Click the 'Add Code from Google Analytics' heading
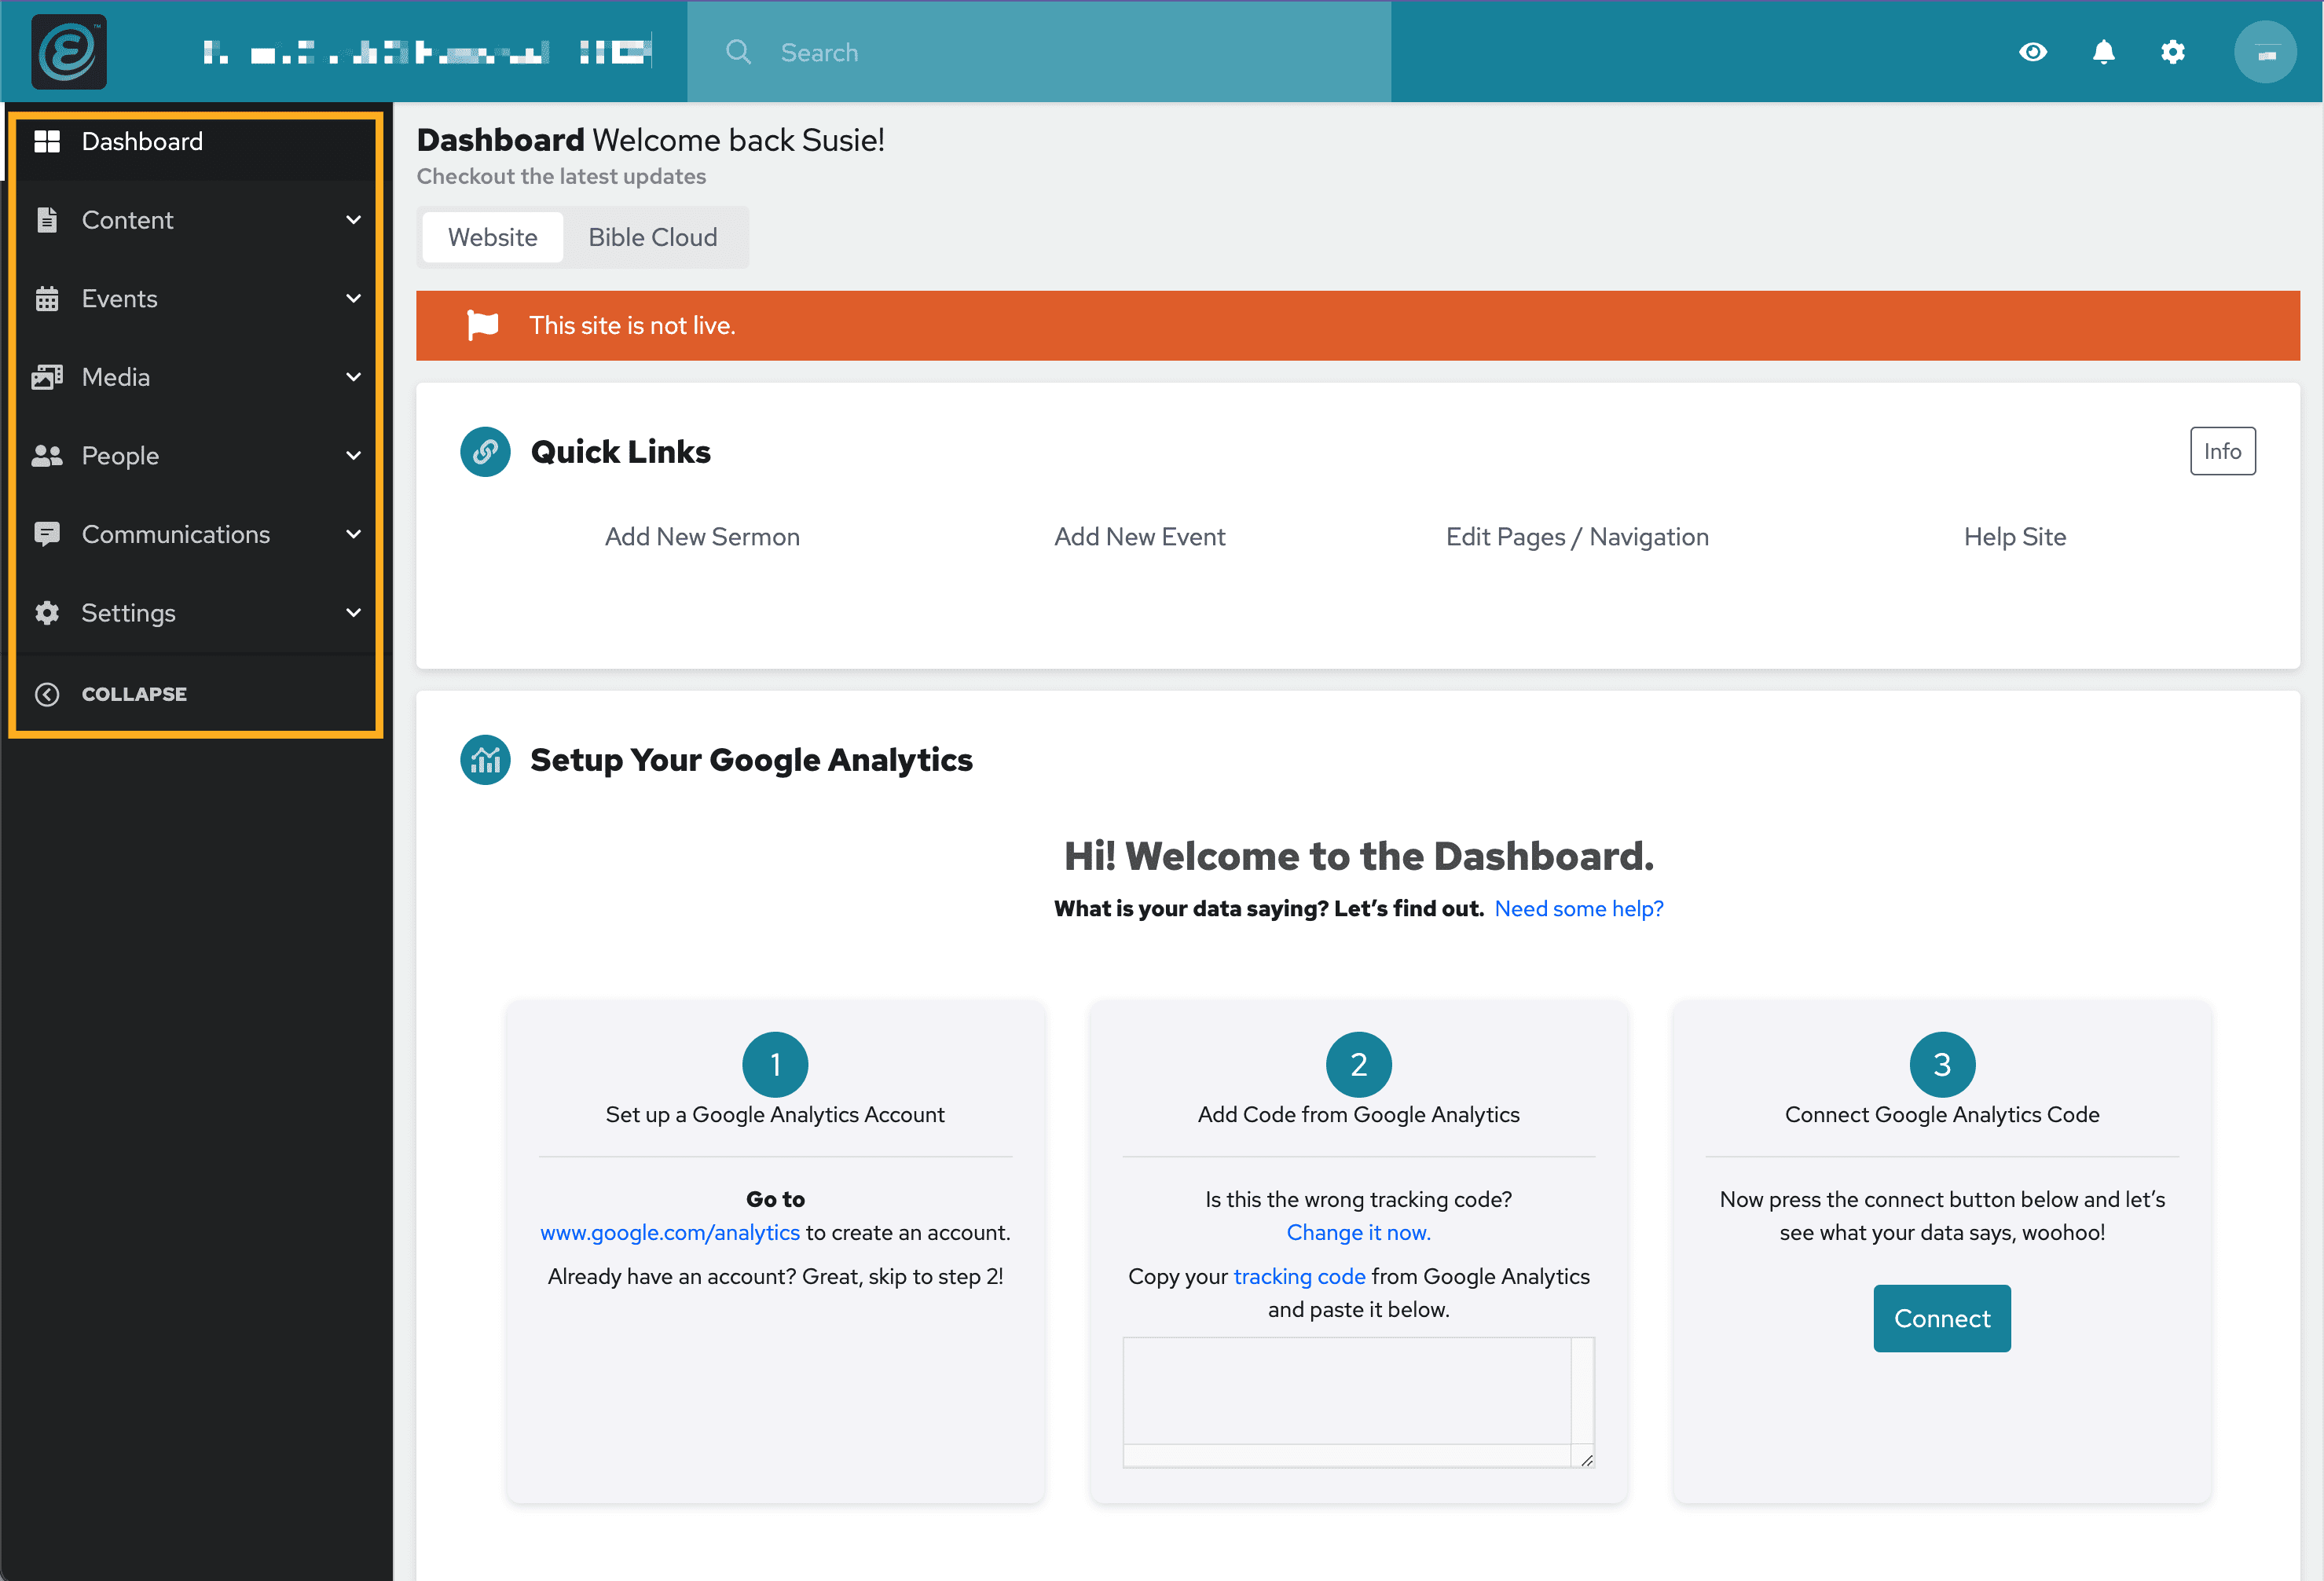Image resolution: width=2324 pixels, height=1581 pixels. point(1358,1114)
